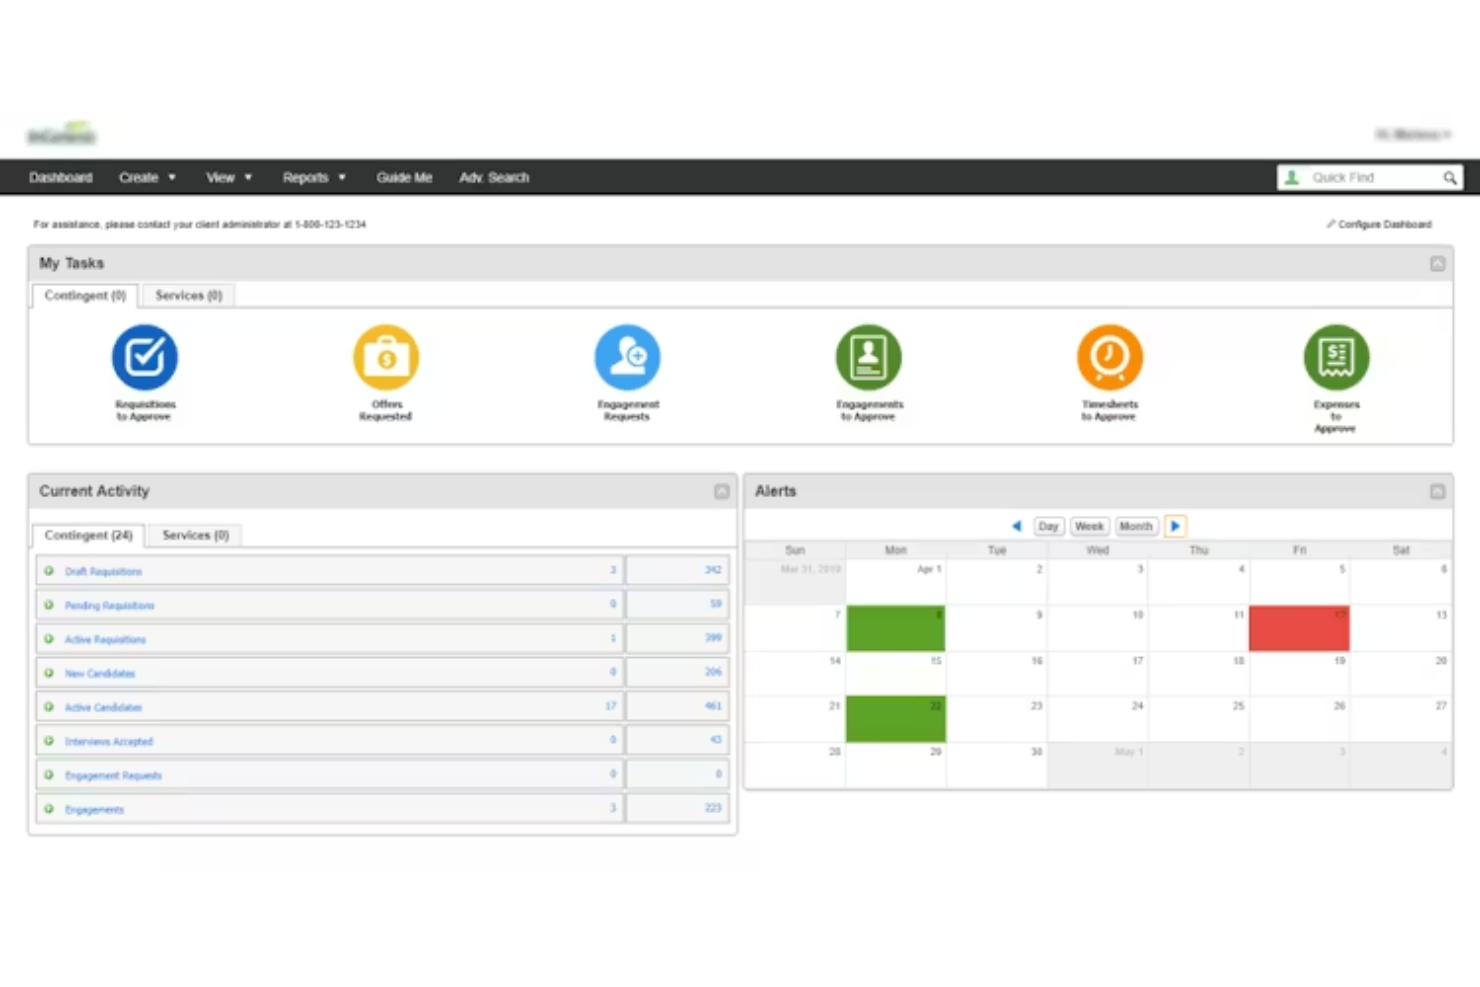Collapse the My Tasks panel
This screenshot has height=987, width=1480.
click(1438, 263)
